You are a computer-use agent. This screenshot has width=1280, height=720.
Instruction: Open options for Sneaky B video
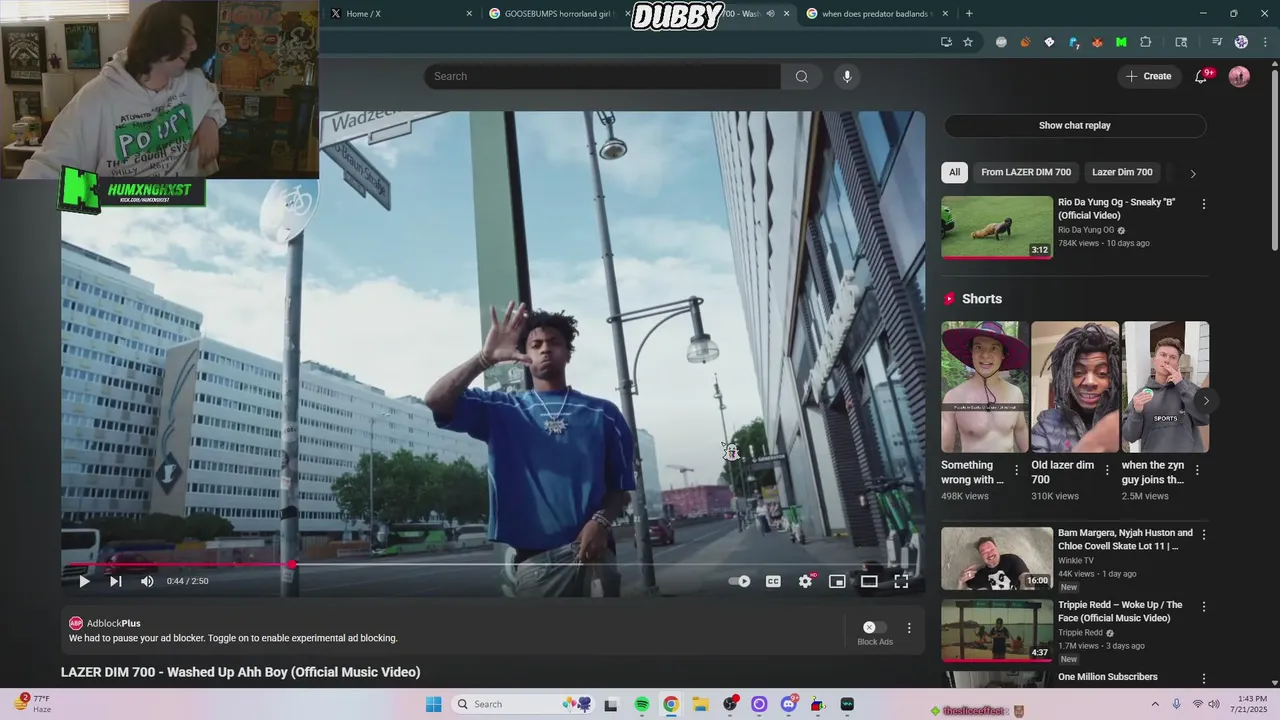click(x=1204, y=204)
